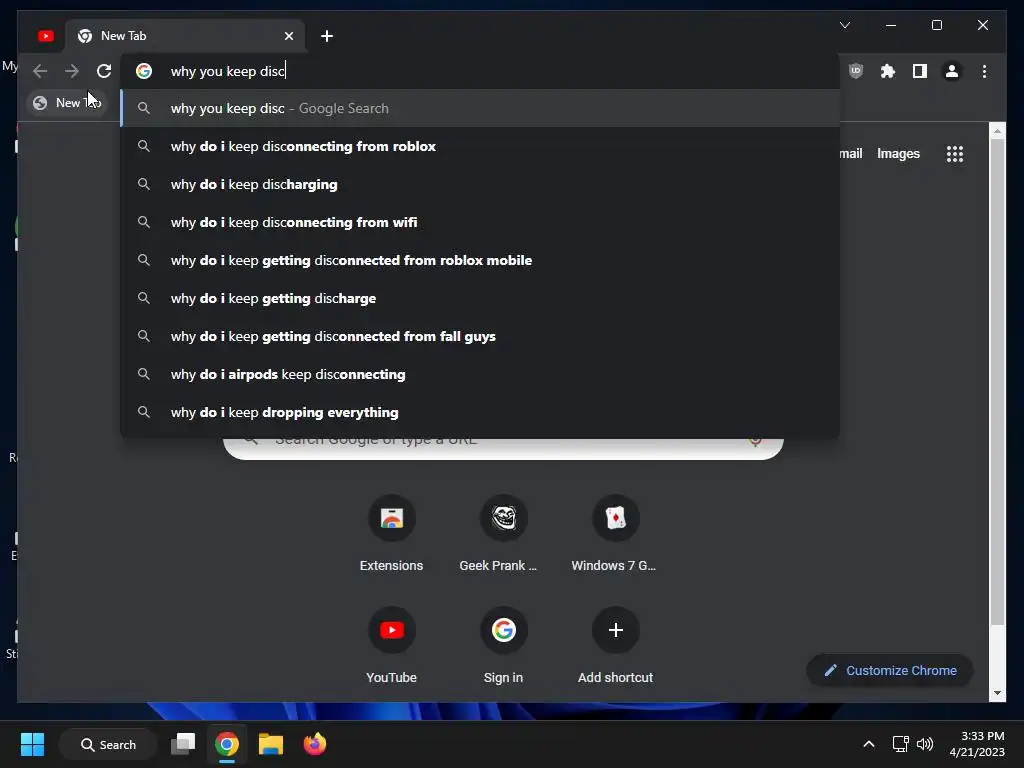Click the page vertical scrollbar thumb
Screen dimensions: 1024x768
[x=997, y=382]
